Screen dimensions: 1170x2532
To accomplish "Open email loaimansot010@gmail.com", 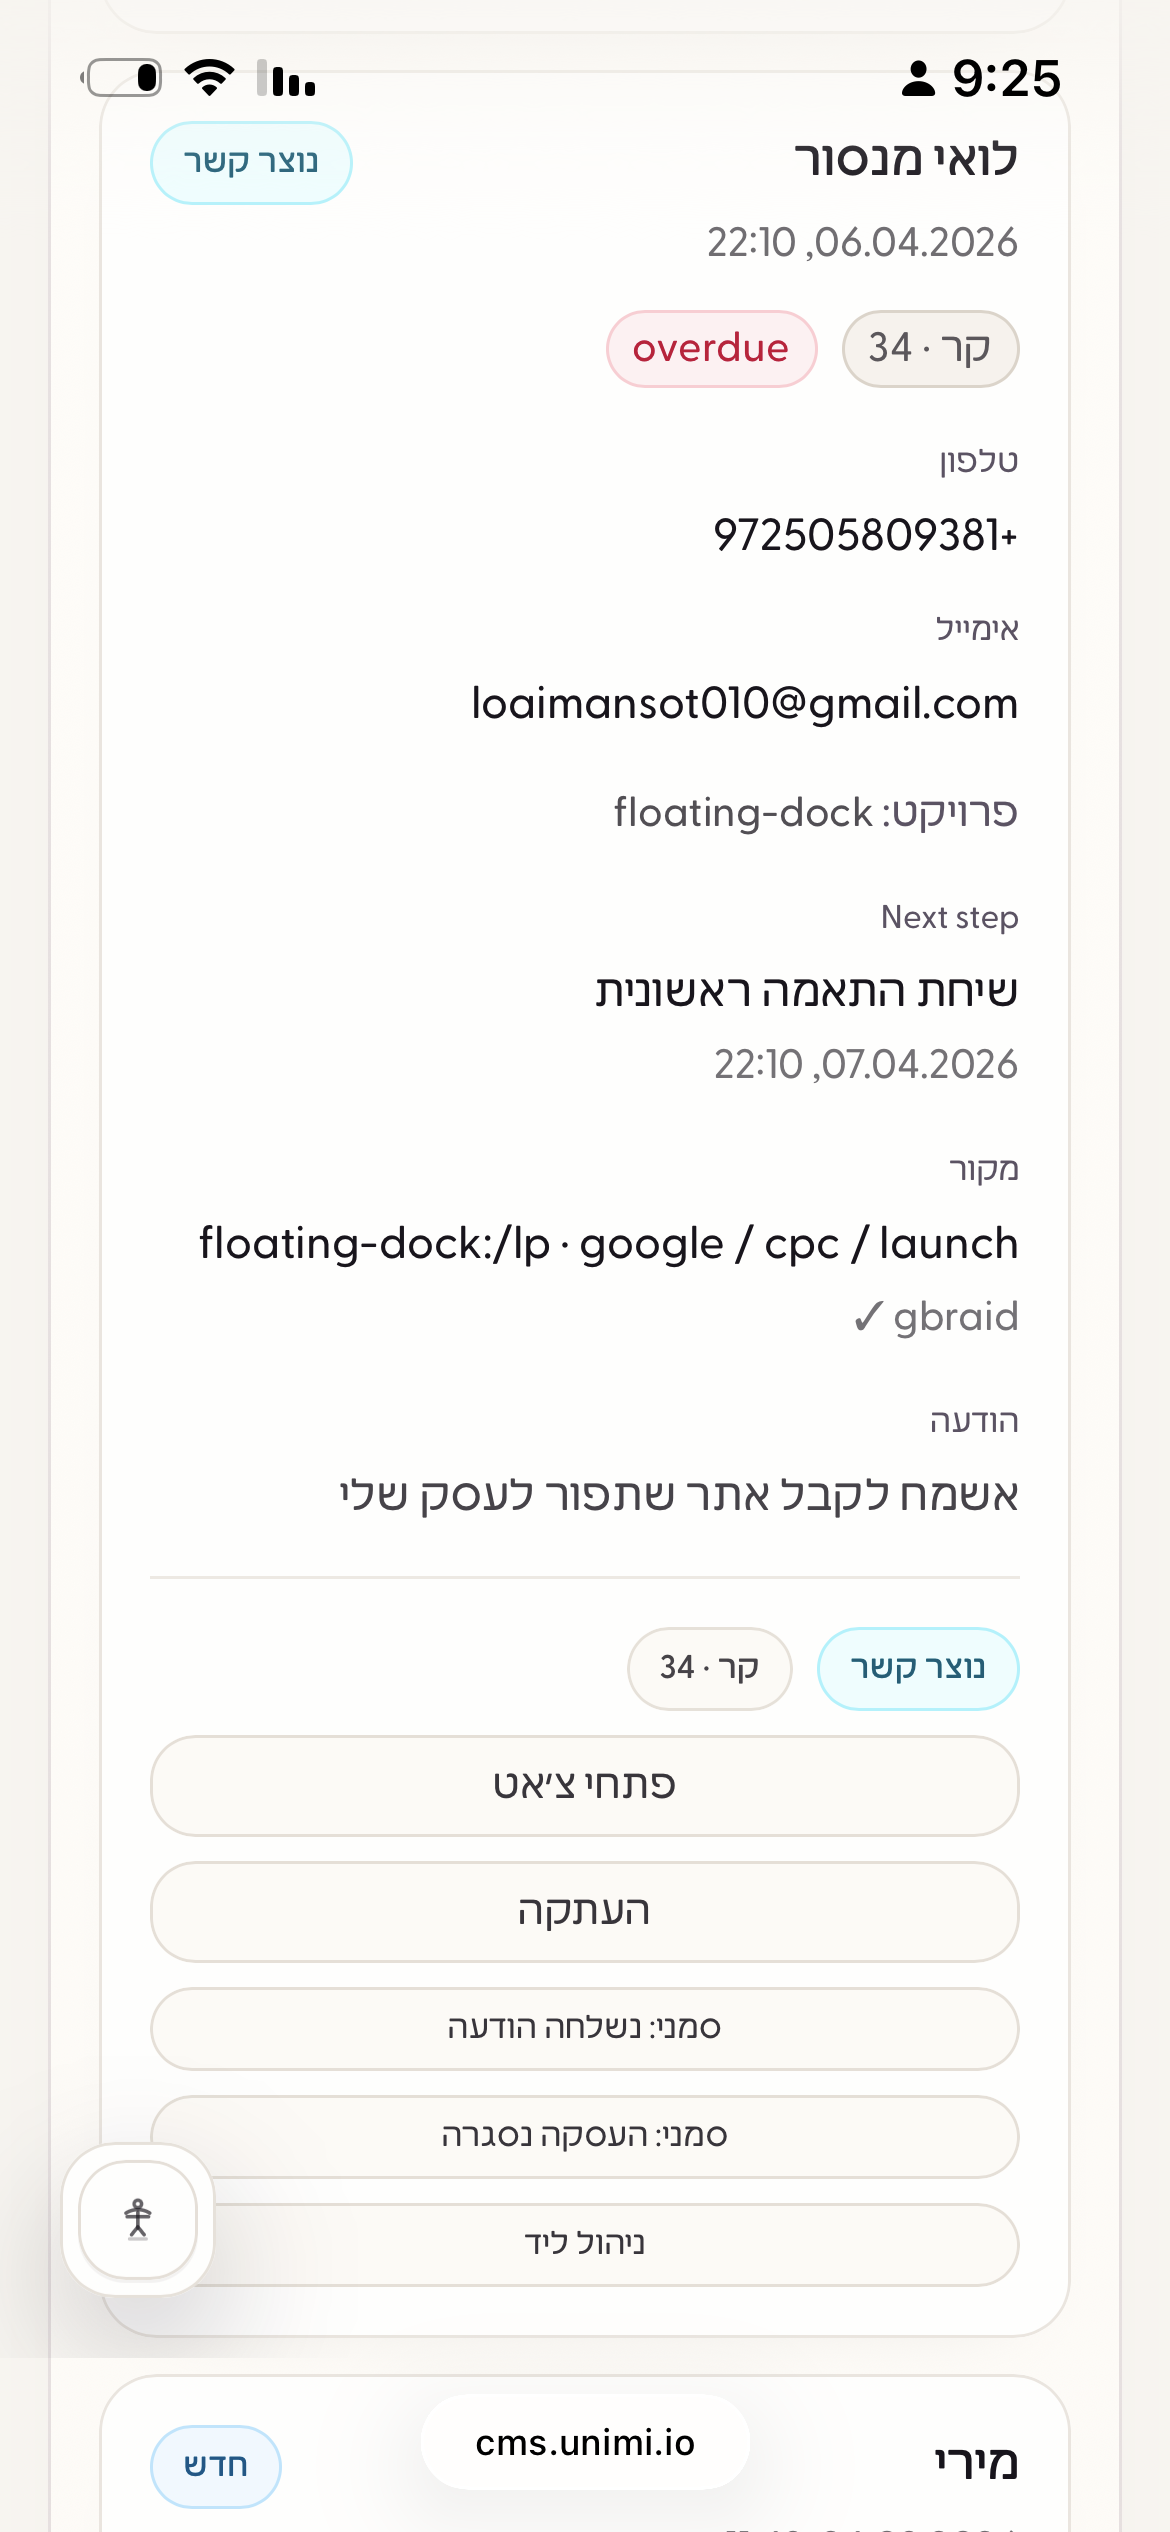I will coord(744,704).
